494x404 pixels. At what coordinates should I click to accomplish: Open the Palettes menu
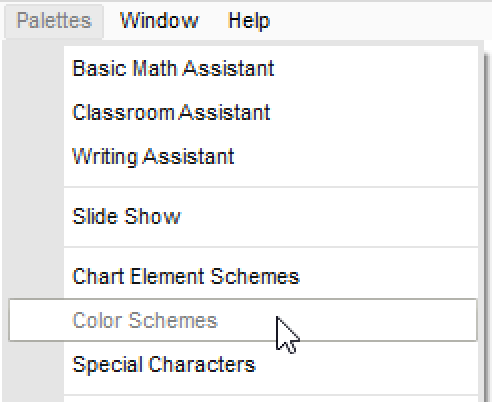click(x=54, y=21)
